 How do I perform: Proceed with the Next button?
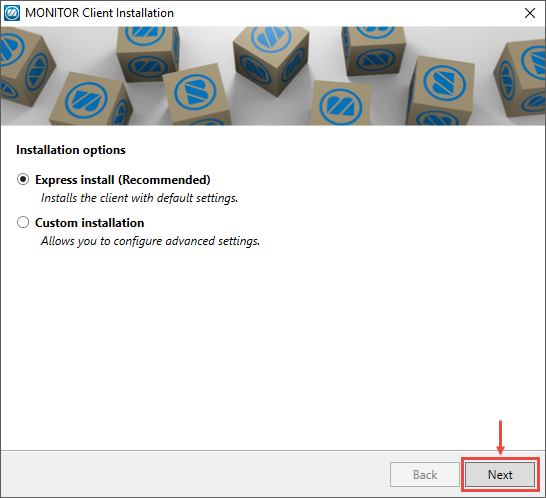click(500, 474)
